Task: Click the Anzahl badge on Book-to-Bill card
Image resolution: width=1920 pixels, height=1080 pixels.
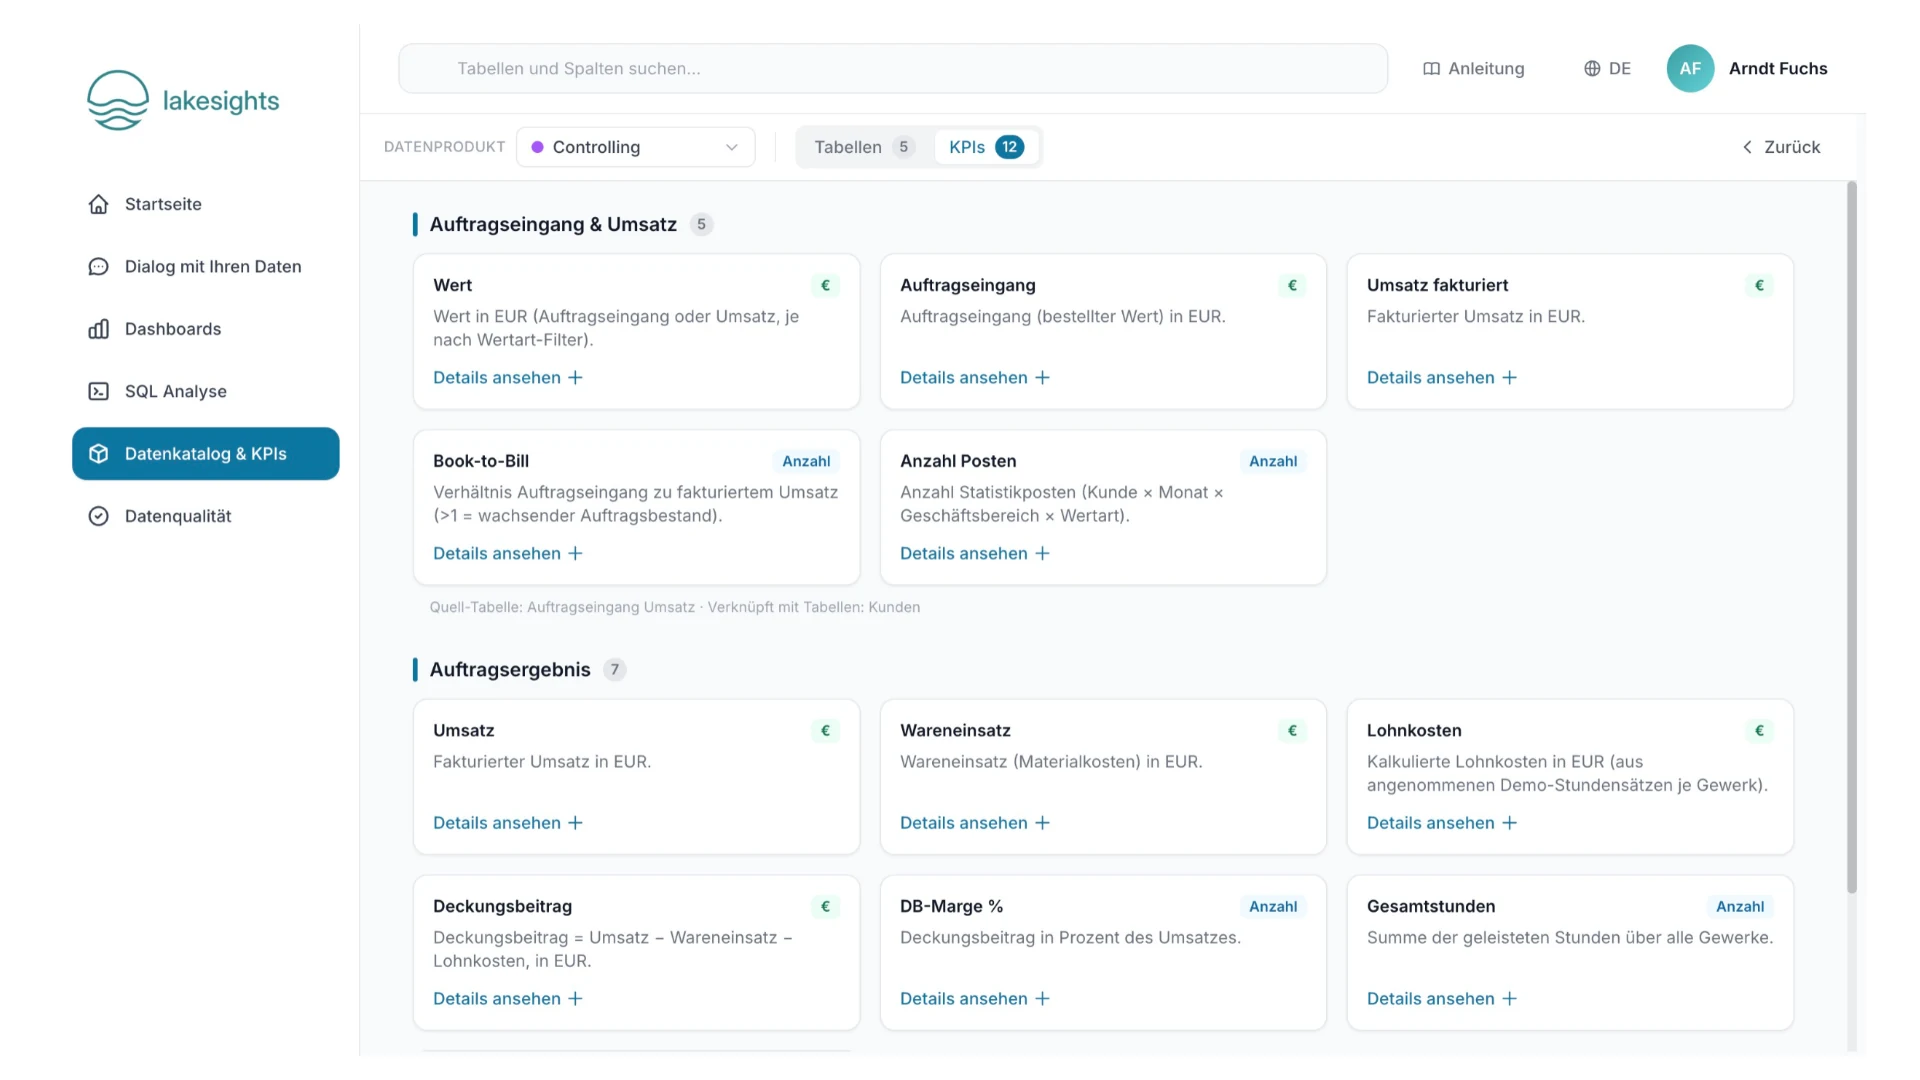Action: coord(806,461)
